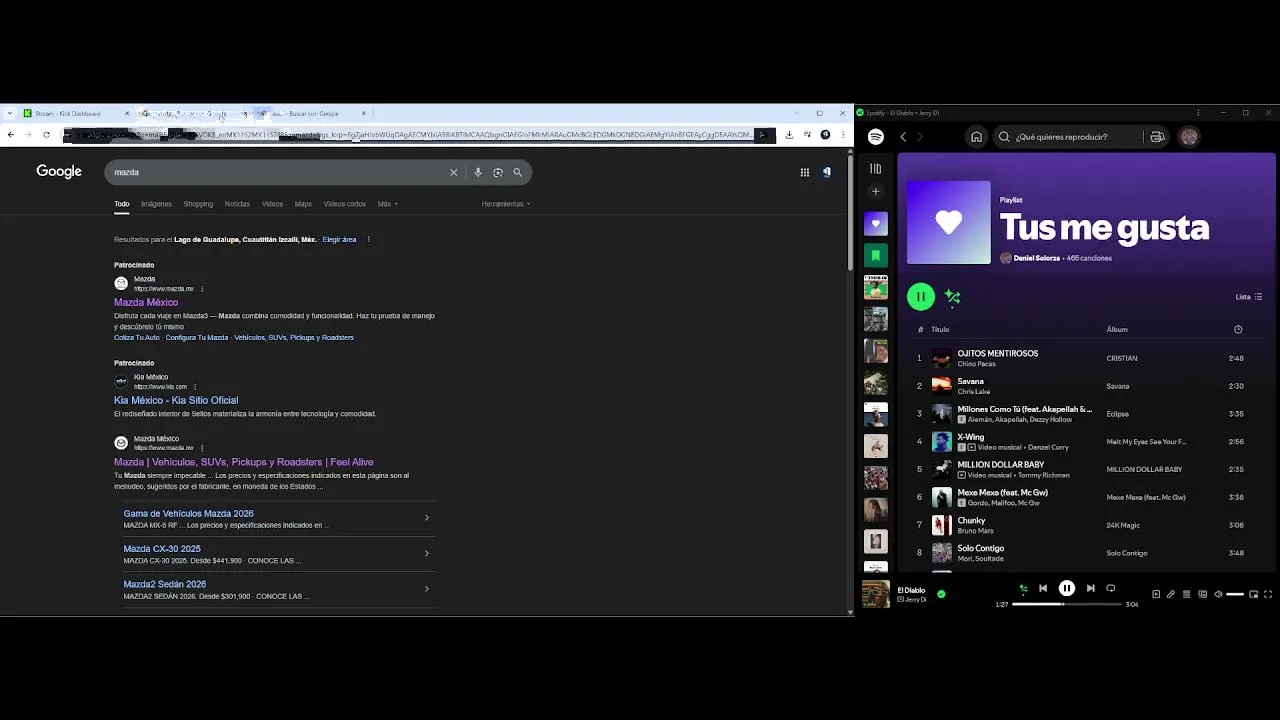Open saved episodes bookmark in sidebar
This screenshot has width=1280, height=720.
[x=876, y=256]
